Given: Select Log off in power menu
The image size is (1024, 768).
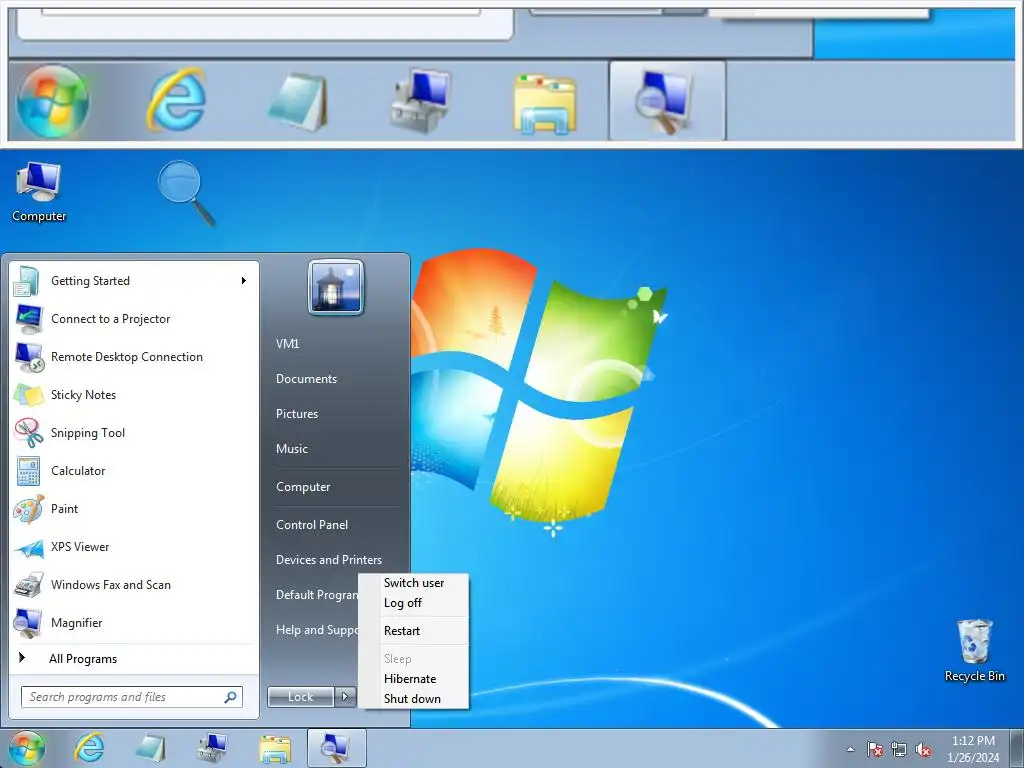Looking at the screenshot, I should pyautogui.click(x=413, y=603).
